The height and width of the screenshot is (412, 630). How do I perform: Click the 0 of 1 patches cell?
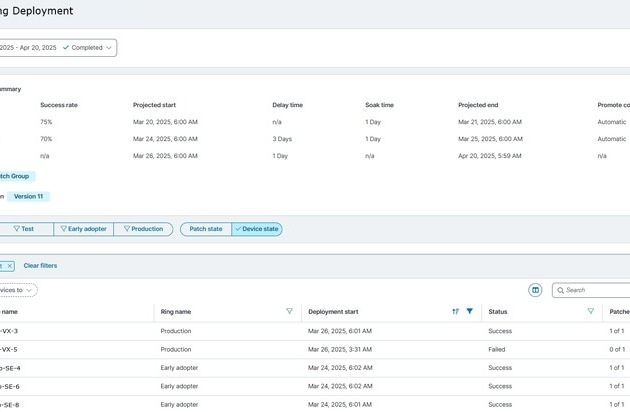click(x=617, y=350)
